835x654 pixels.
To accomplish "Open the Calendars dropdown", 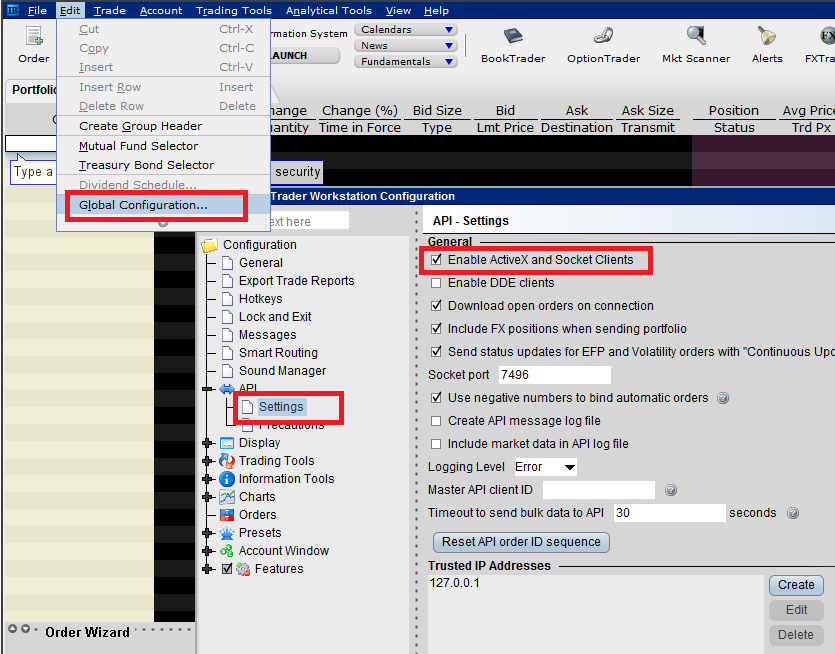I will (406, 30).
